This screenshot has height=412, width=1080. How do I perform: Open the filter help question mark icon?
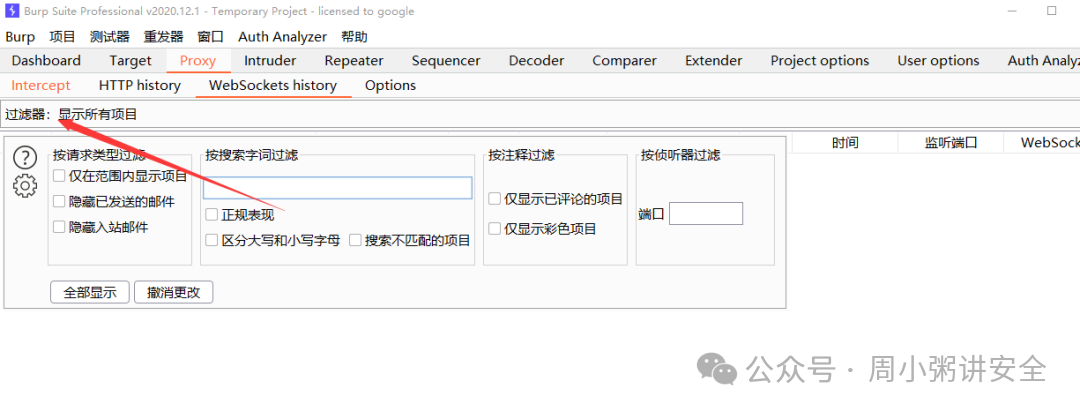click(x=25, y=158)
